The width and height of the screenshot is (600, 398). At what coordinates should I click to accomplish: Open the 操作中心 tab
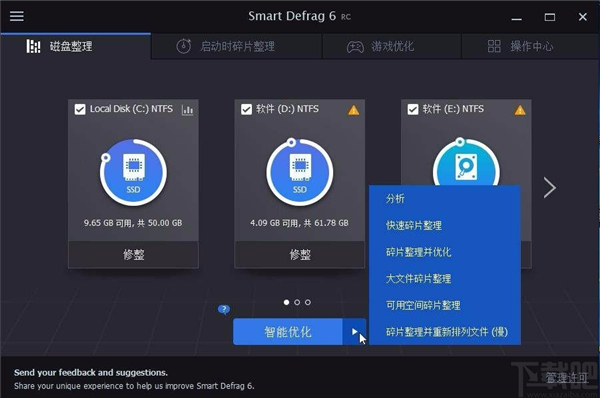(530, 46)
